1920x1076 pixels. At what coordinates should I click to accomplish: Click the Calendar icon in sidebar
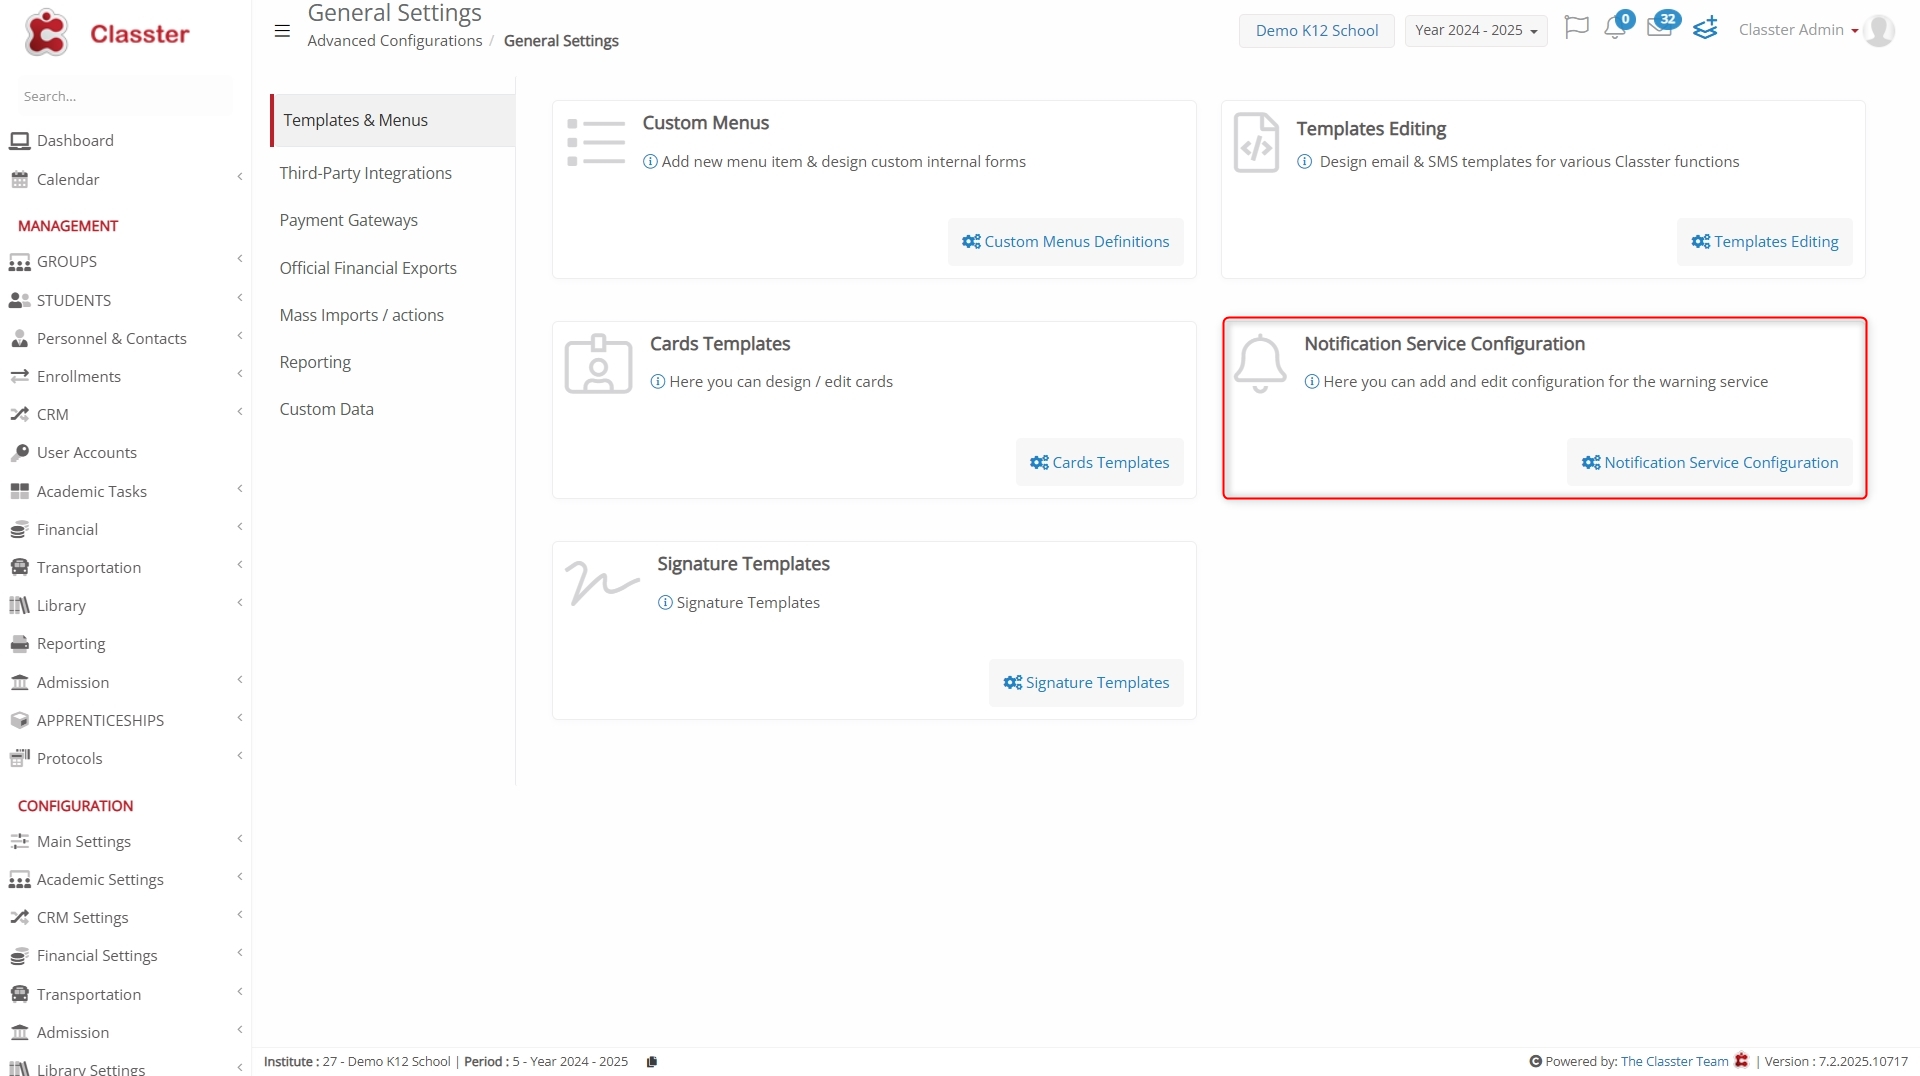point(19,180)
